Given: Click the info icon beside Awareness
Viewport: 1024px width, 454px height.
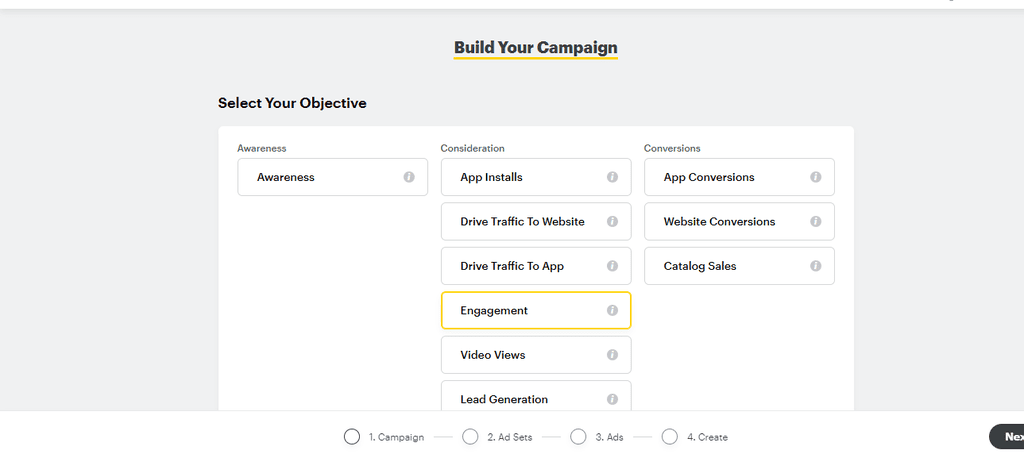Looking at the screenshot, I should 409,177.
